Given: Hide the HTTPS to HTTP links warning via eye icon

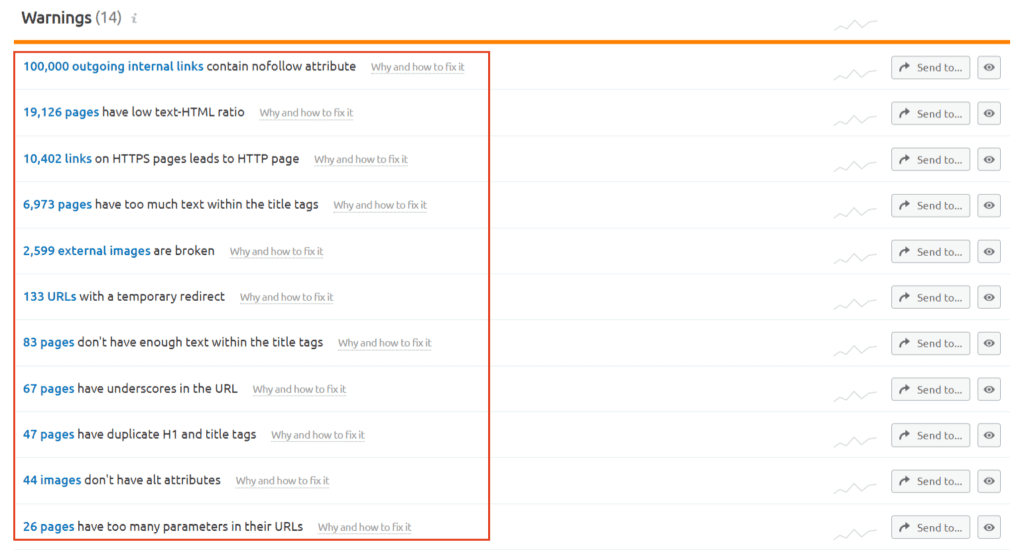Looking at the screenshot, I should [x=989, y=159].
